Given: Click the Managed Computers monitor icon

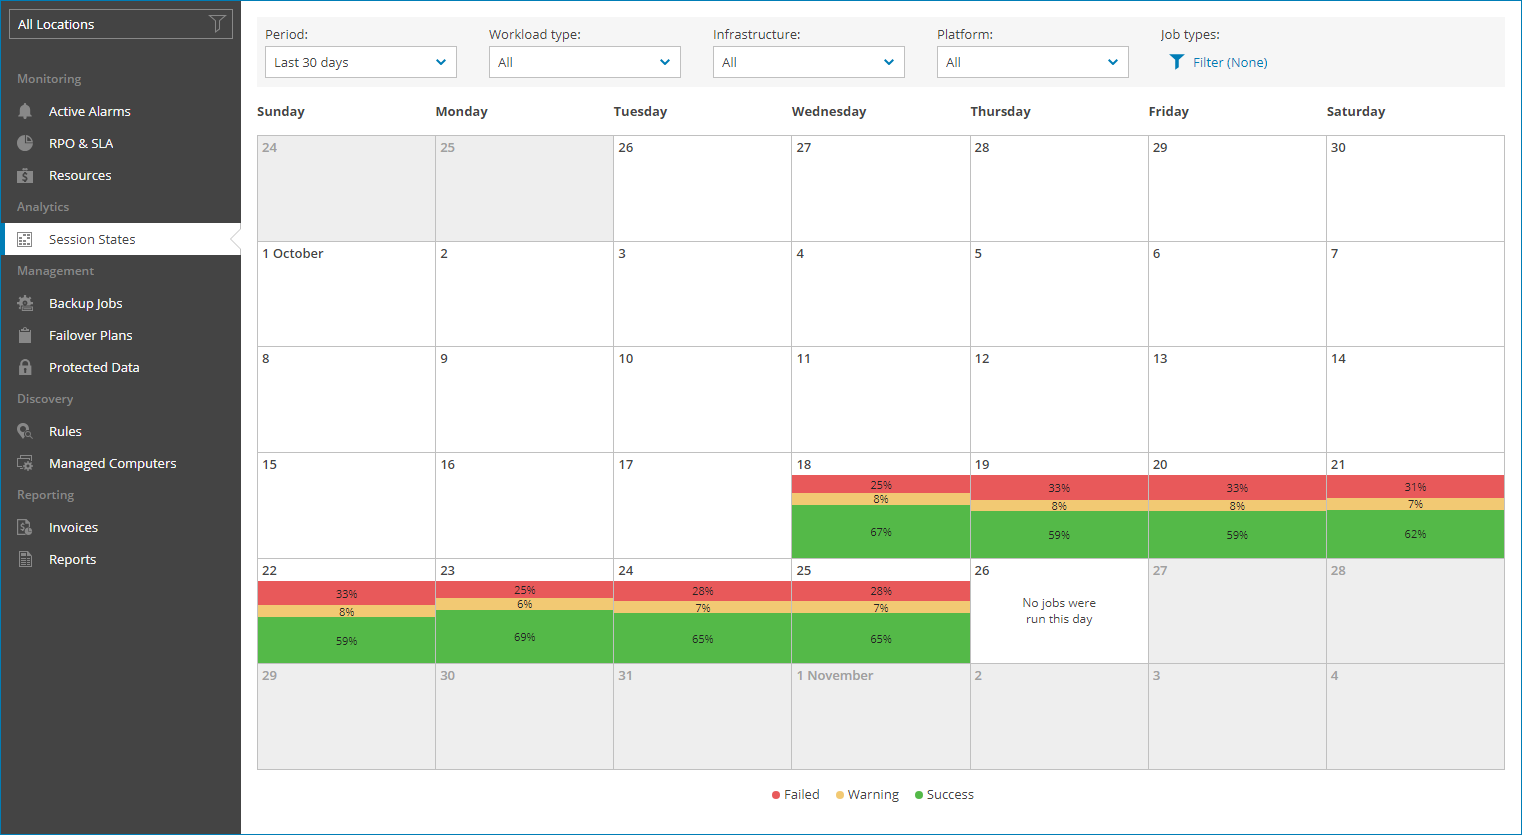Looking at the screenshot, I should click(x=26, y=463).
